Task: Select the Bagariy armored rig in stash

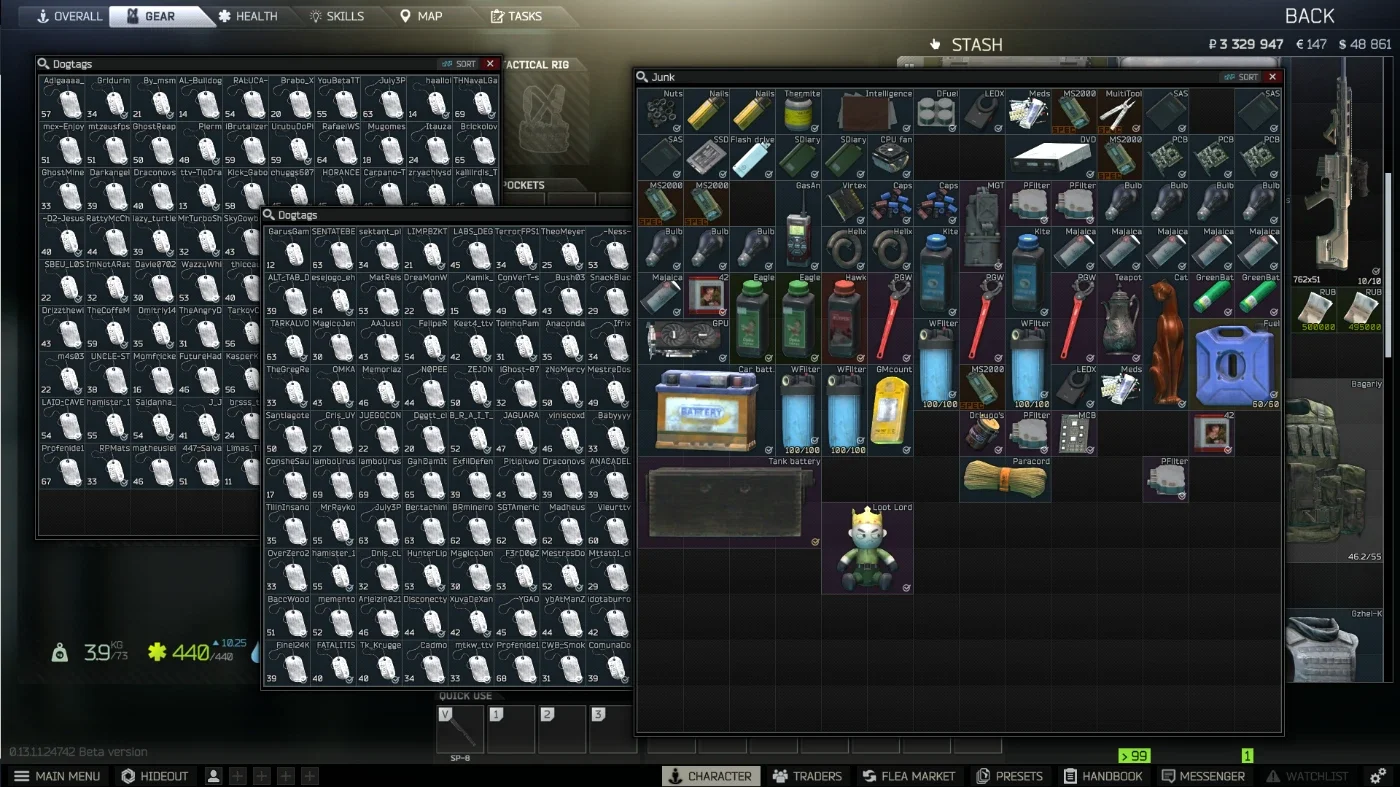Action: tap(1335, 470)
